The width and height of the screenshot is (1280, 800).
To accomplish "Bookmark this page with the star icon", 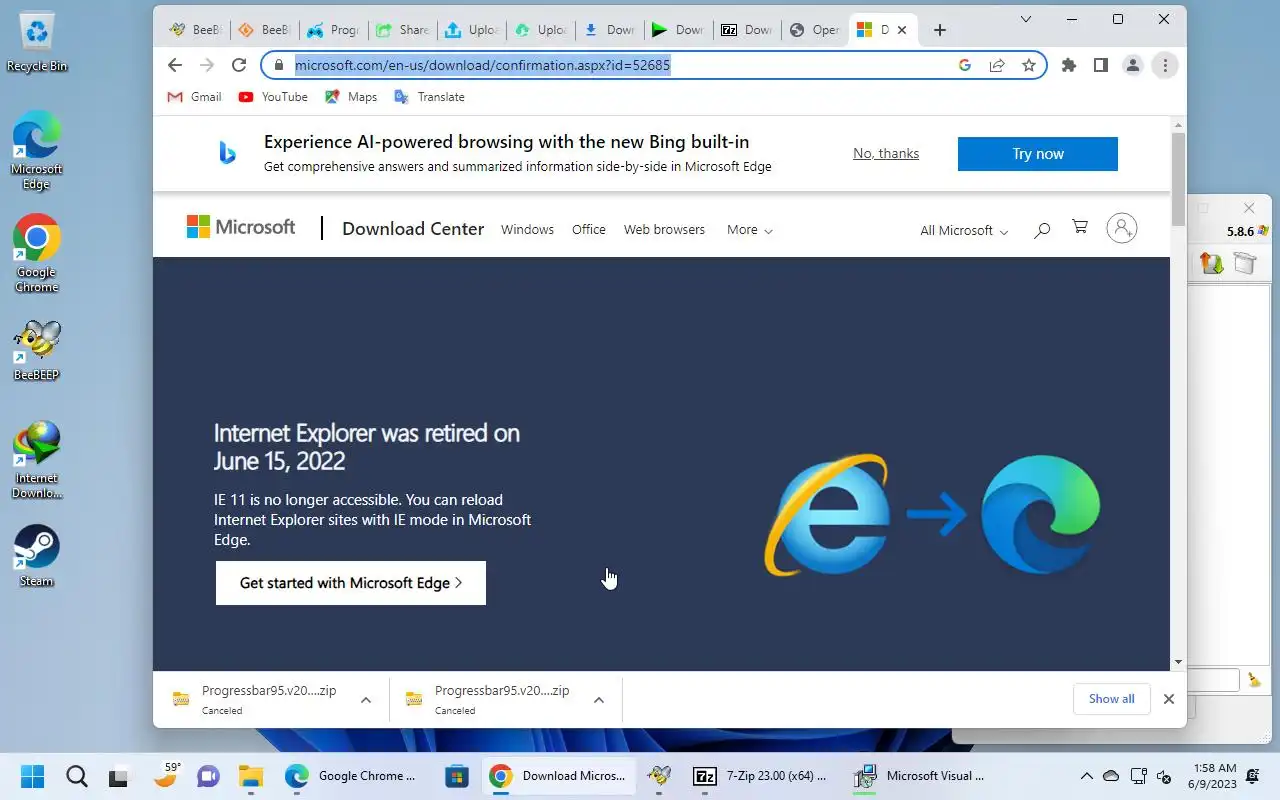I will [1028, 65].
